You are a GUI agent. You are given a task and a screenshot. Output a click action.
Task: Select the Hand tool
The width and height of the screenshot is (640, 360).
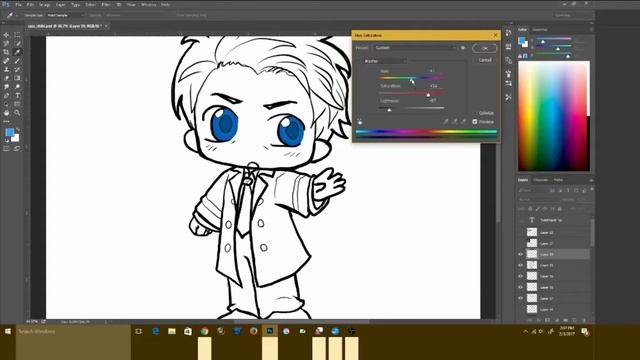tap(6, 113)
